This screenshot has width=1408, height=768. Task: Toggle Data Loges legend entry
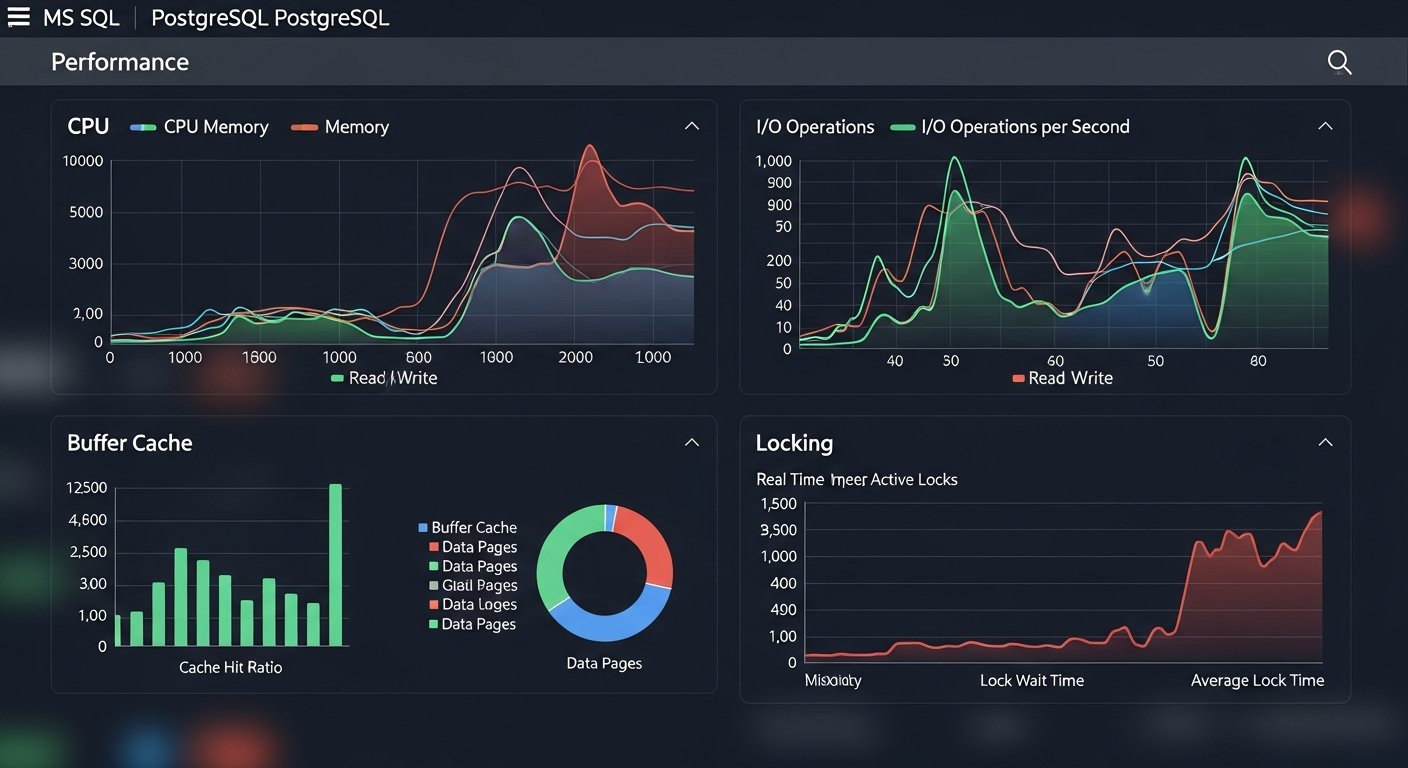pyautogui.click(x=473, y=604)
